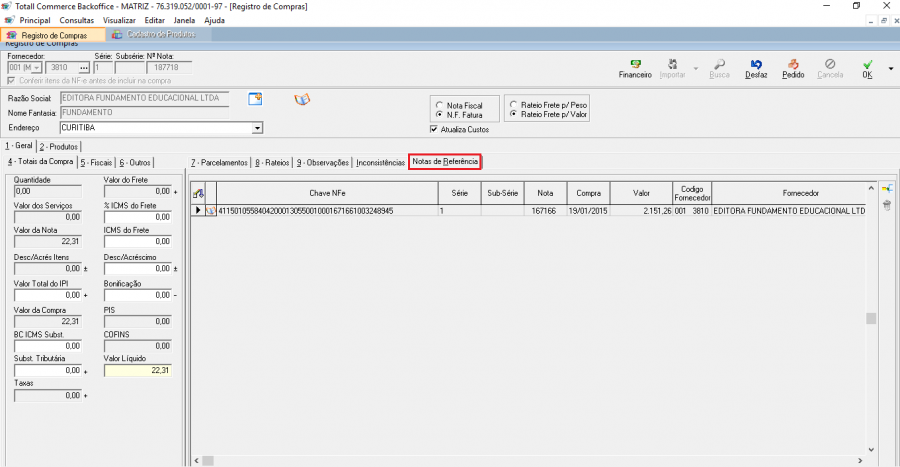The image size is (900, 467).
Task: Click the ellipsis button next to 3810
Action: click(x=84, y=68)
